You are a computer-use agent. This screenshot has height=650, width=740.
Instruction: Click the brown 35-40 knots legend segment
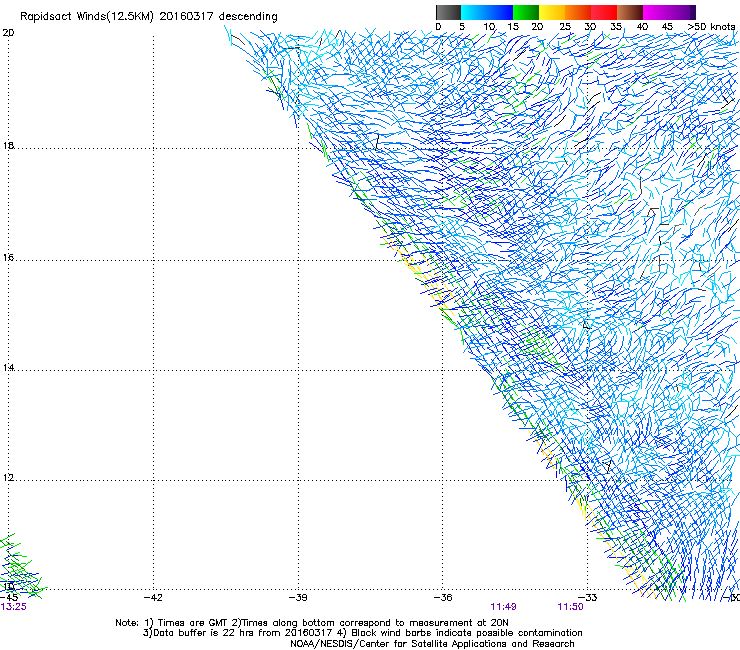[630, 12]
